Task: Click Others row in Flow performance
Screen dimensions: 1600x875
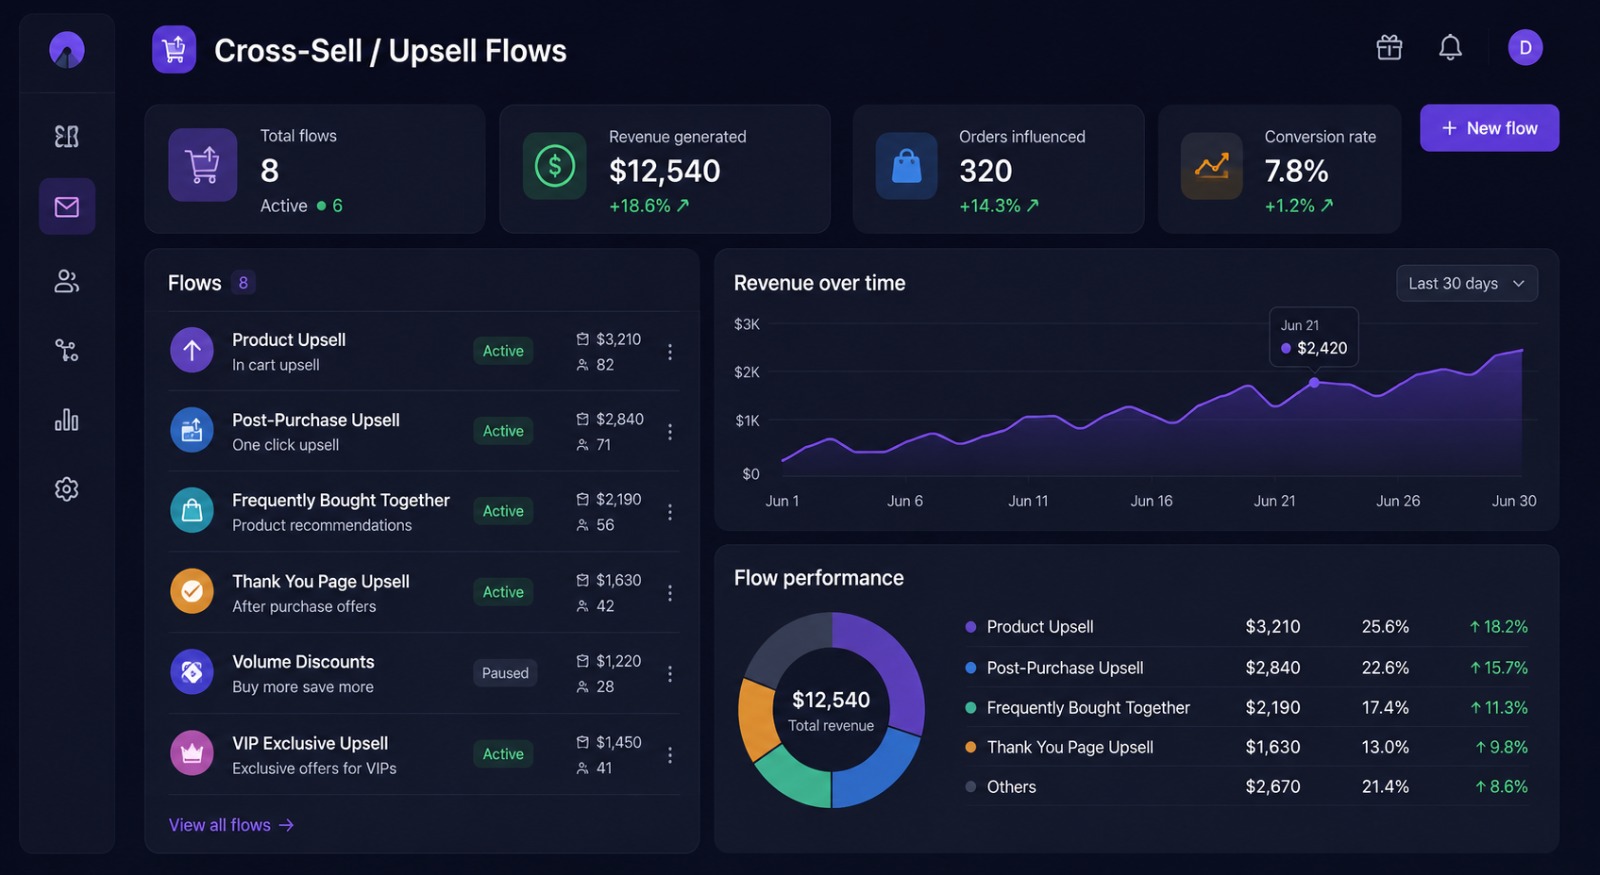Action: [1246, 787]
